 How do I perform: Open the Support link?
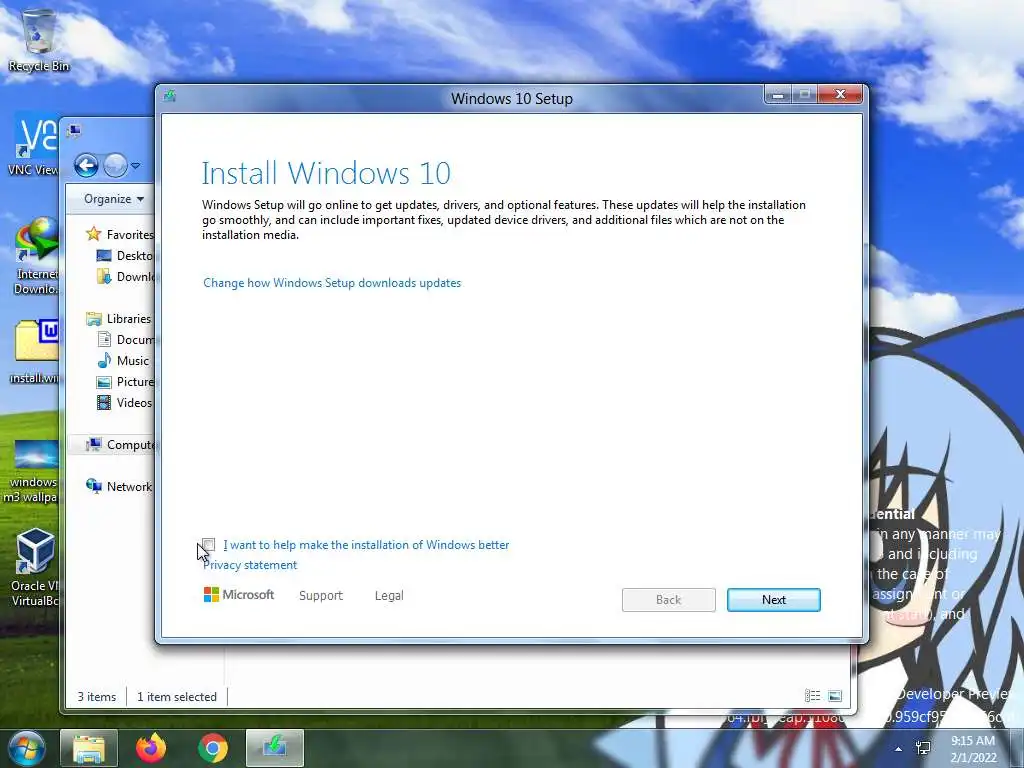pyautogui.click(x=321, y=596)
